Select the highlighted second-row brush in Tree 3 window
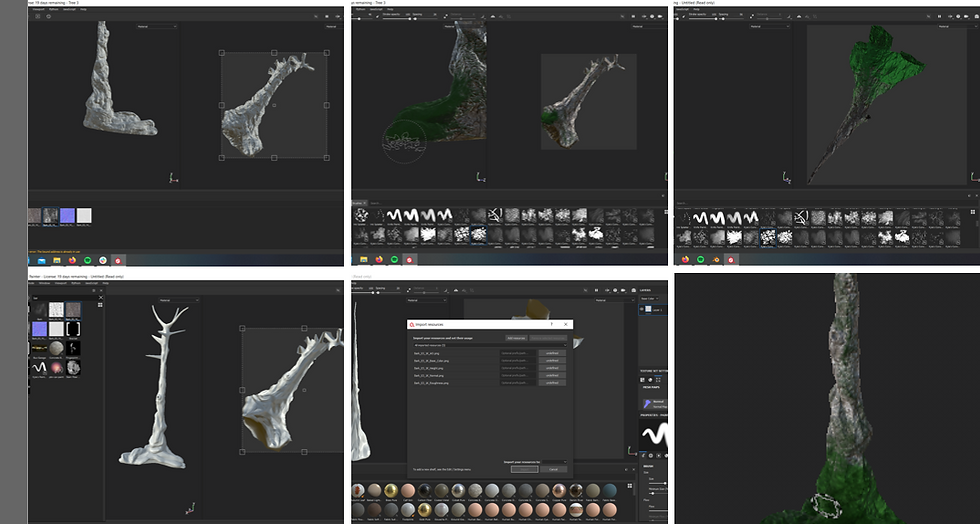This screenshot has height=524, width=980. (478, 234)
